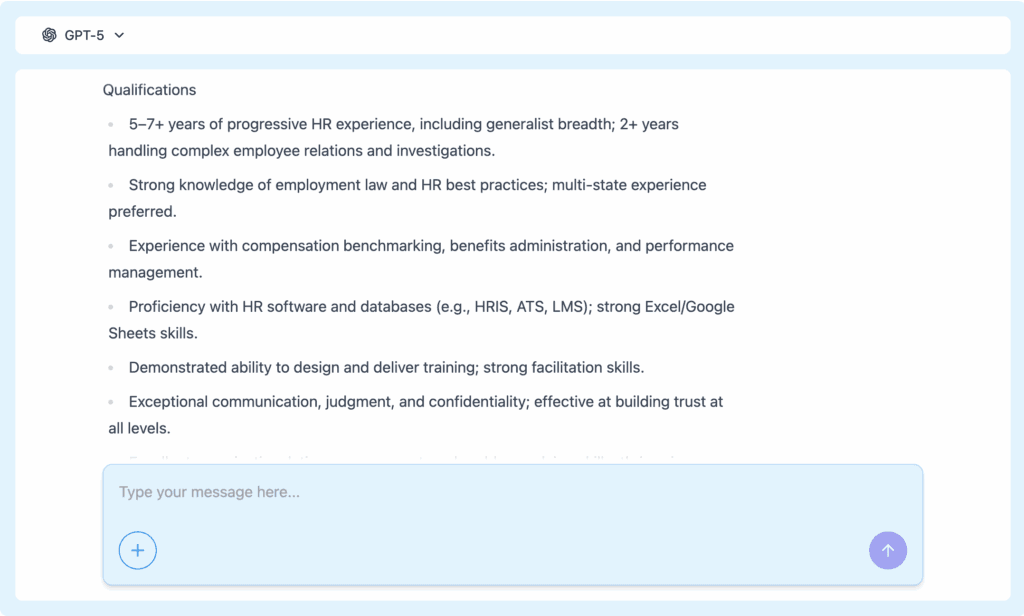This screenshot has height=616, width=1024.
Task: Click the Qualifications heading
Action: click(x=149, y=90)
